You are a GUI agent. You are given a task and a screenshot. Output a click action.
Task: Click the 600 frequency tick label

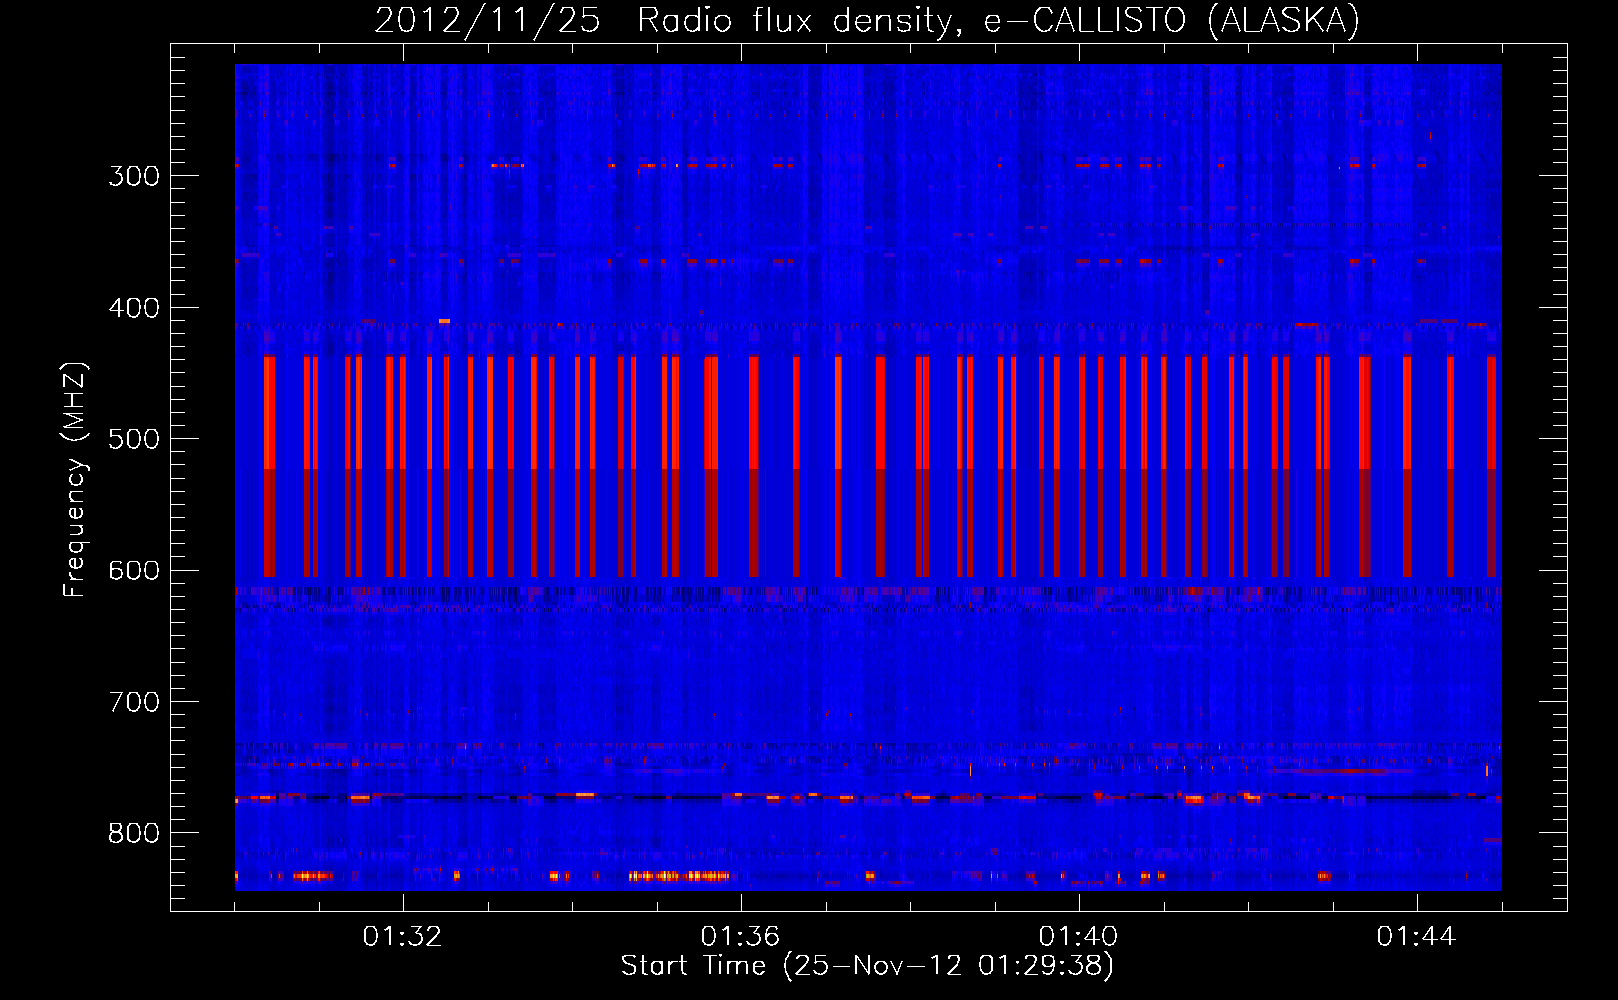(x=134, y=571)
